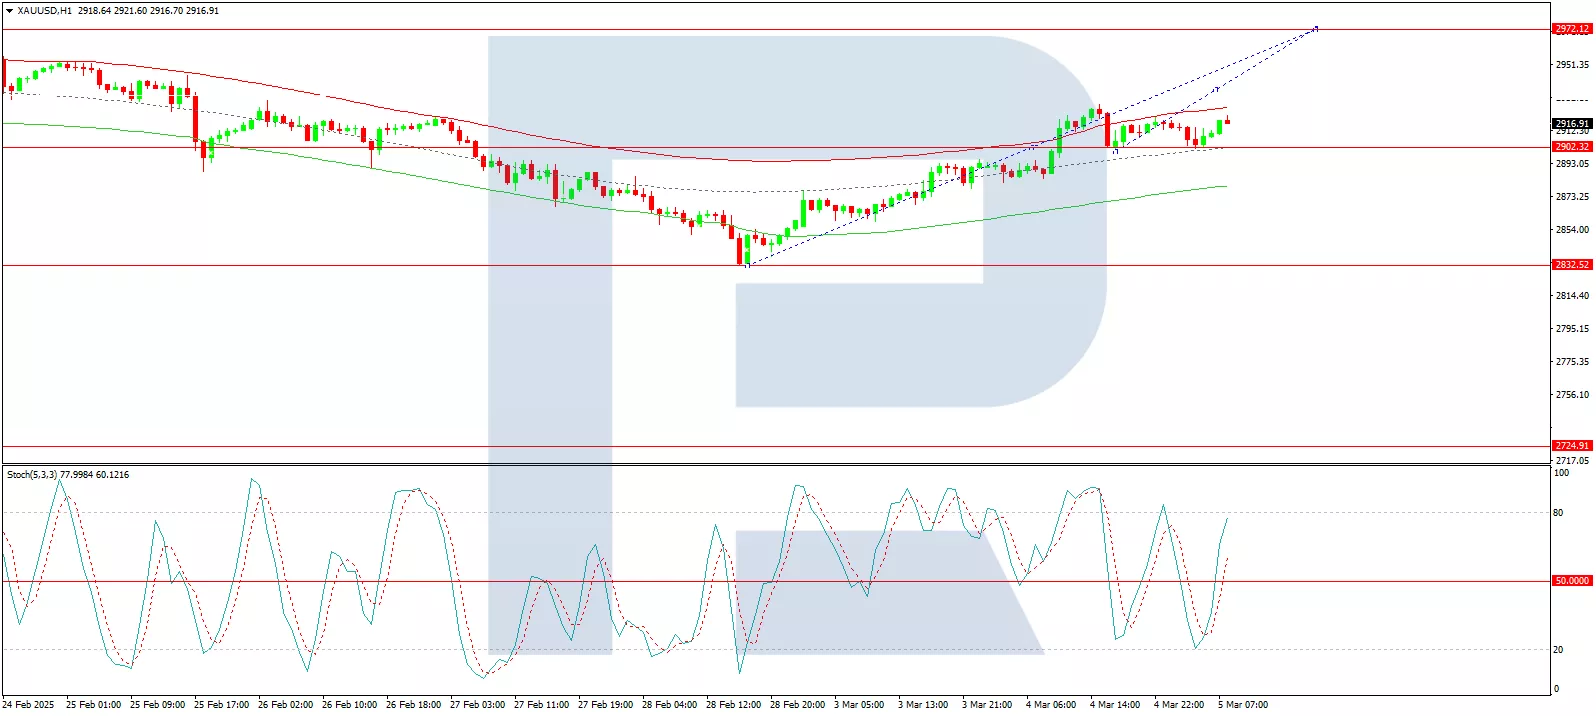Click the arrowhead ending the blue dashed projection
Image resolution: width=1596 pixels, height=716 pixels.
pyautogui.click(x=1316, y=28)
